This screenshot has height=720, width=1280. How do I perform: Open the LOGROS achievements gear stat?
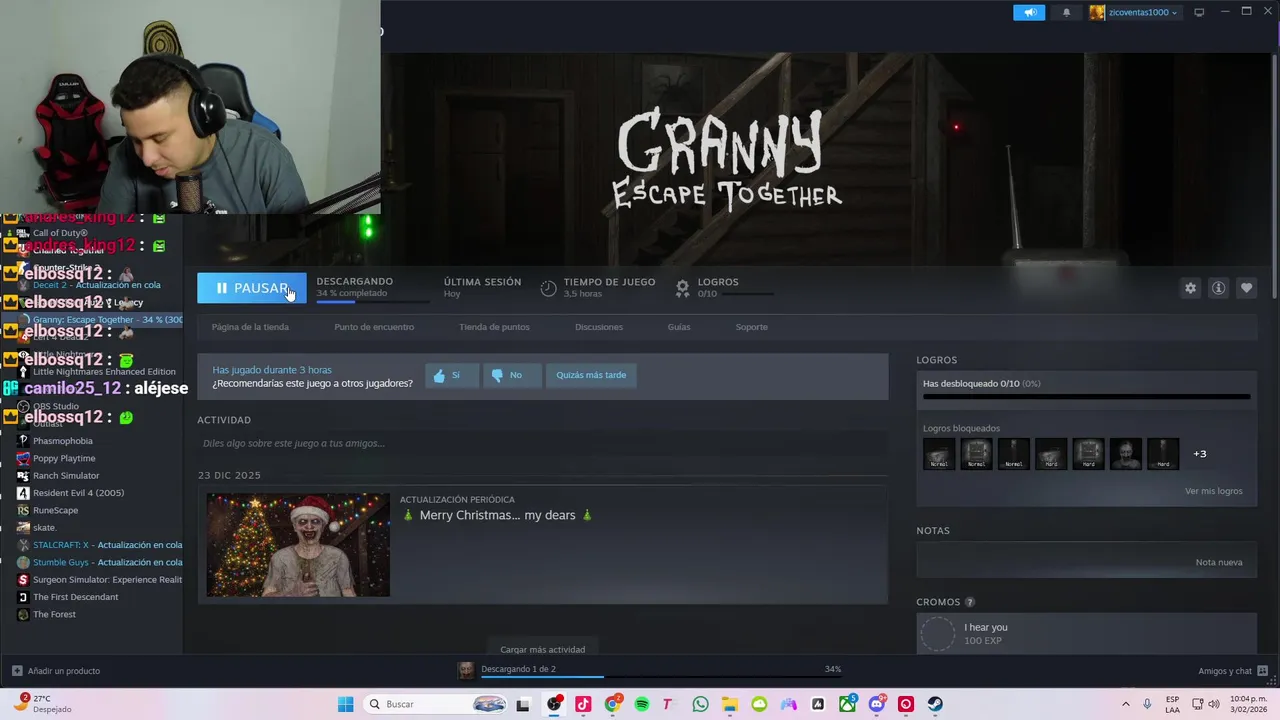682,288
